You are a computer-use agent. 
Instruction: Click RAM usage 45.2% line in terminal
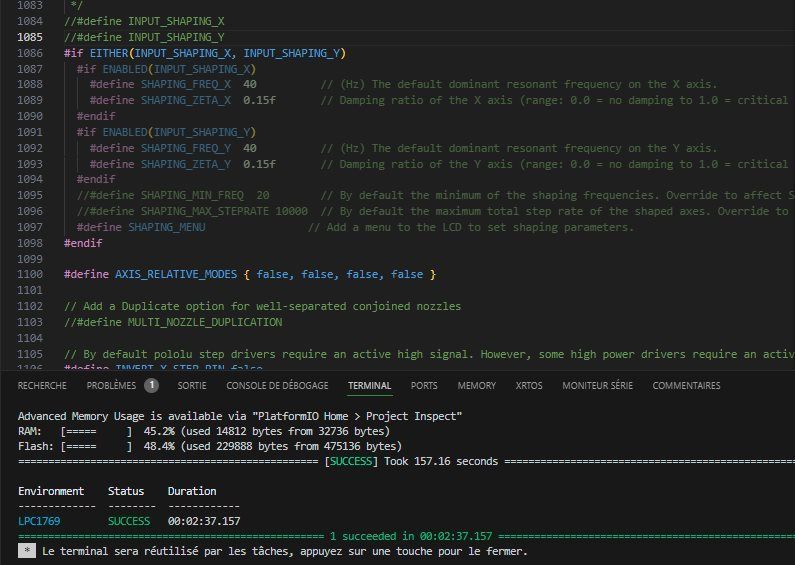[x=204, y=431]
